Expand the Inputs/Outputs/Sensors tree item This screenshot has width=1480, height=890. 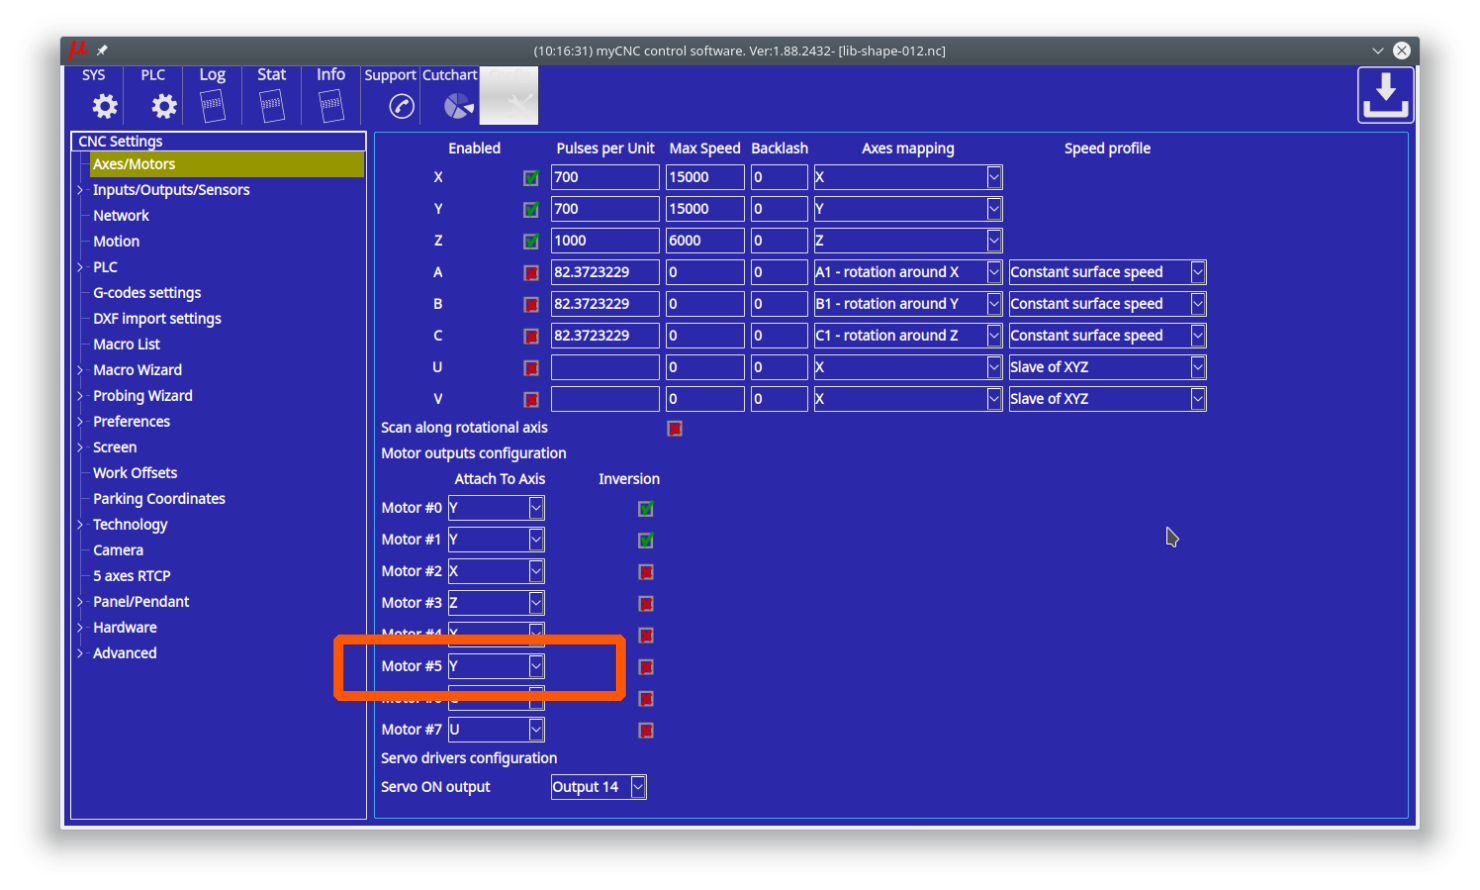pyautogui.click(x=80, y=190)
